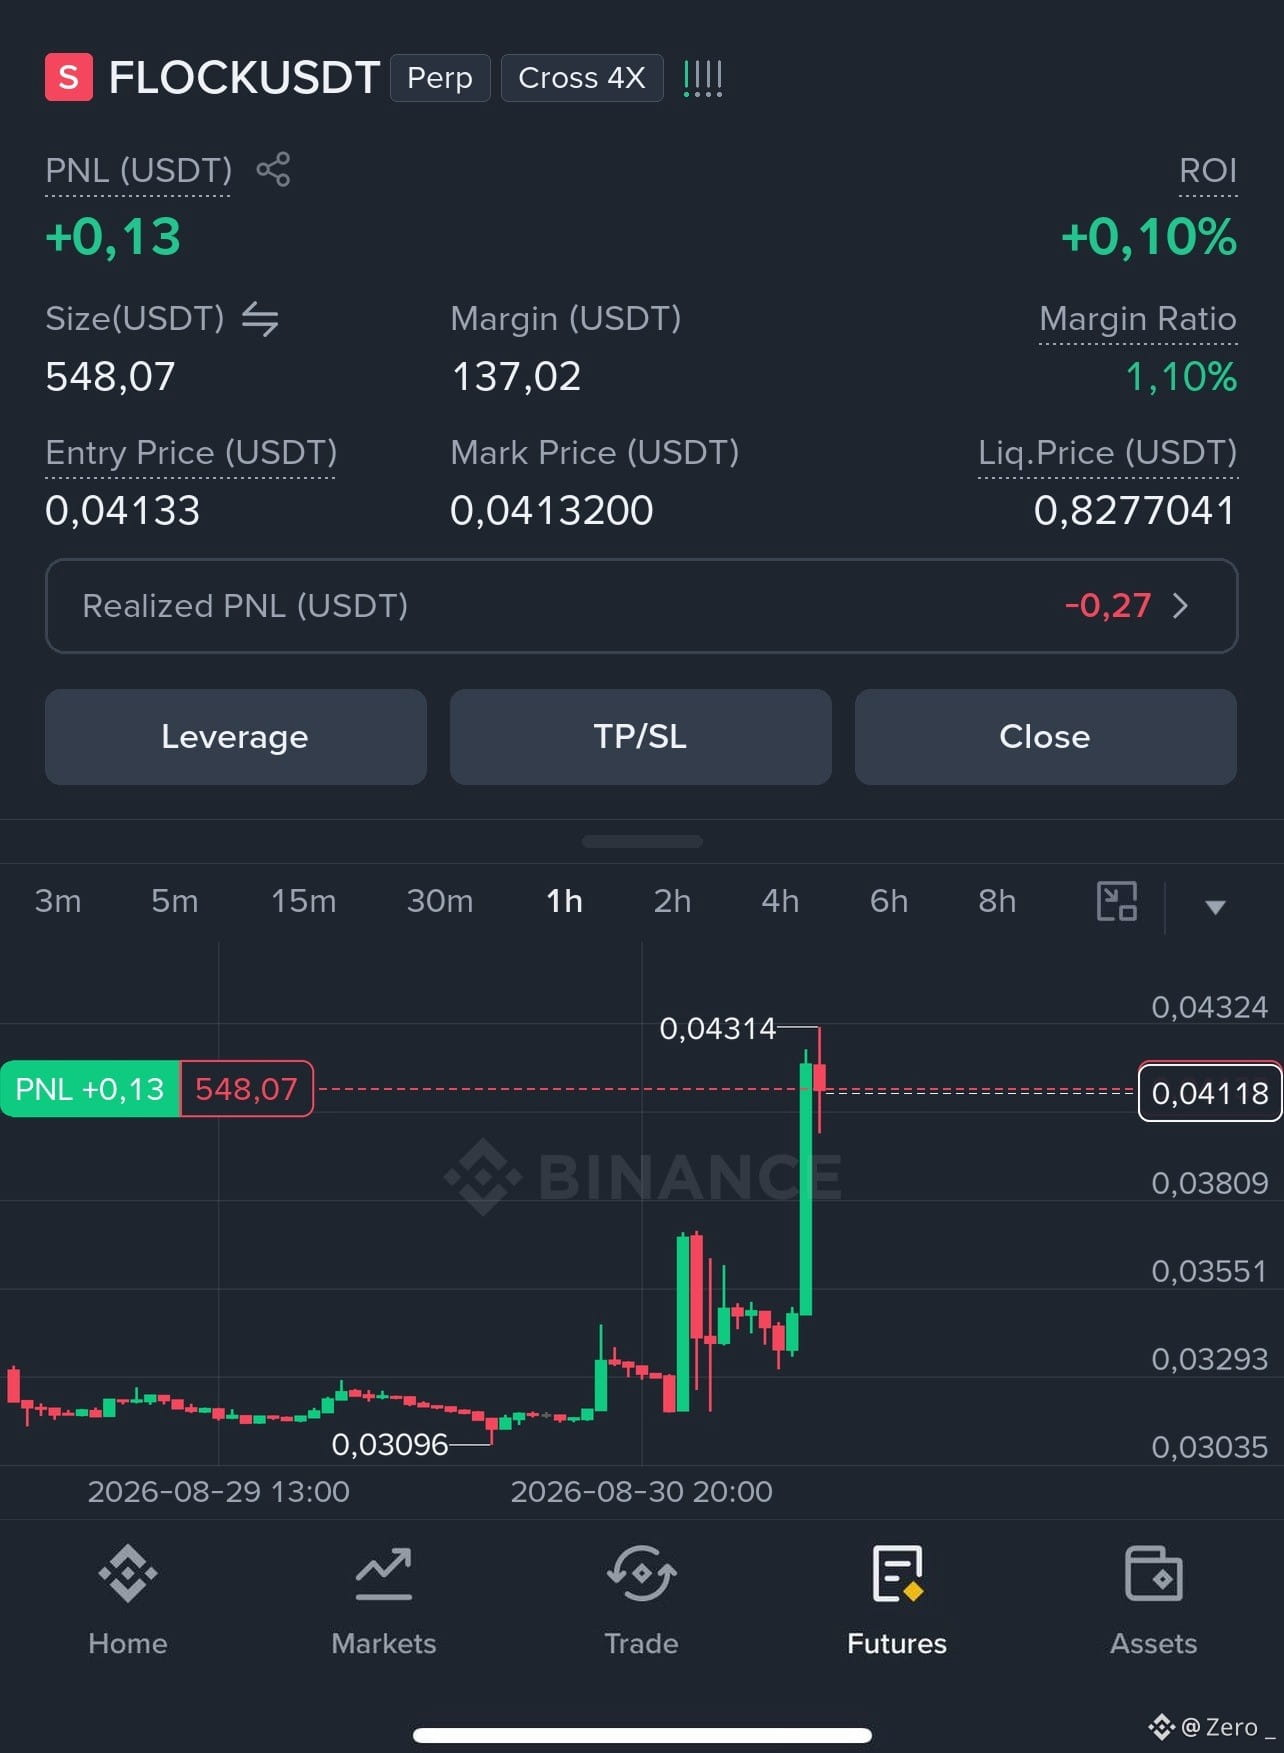
Task: Tap the Liq.Price value 0,8277041
Action: coord(1135,511)
